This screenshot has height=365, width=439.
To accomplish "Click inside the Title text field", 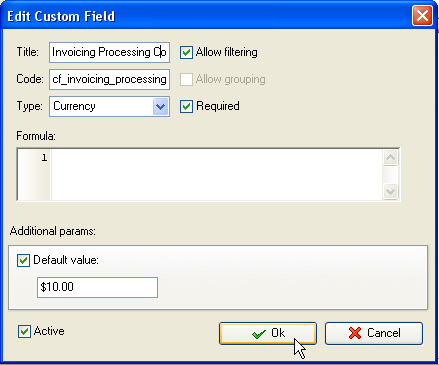I will tap(109, 52).
